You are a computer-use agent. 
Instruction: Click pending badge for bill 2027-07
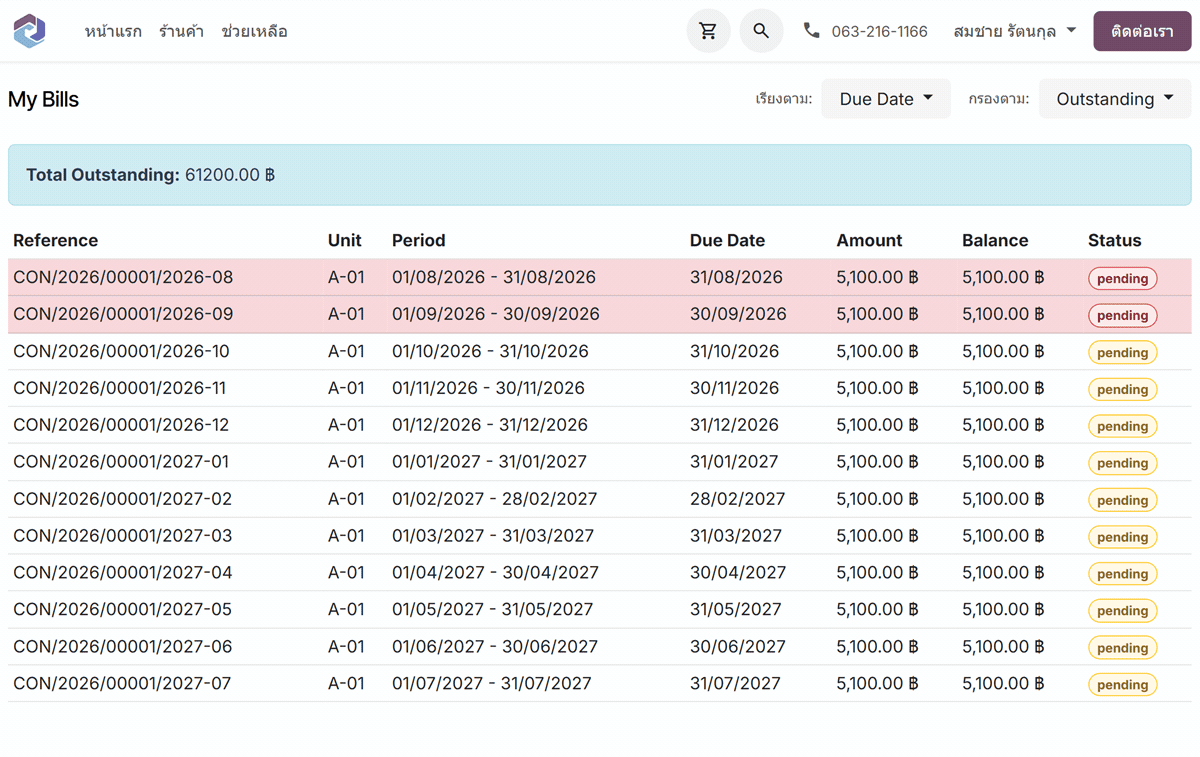pos(1122,685)
